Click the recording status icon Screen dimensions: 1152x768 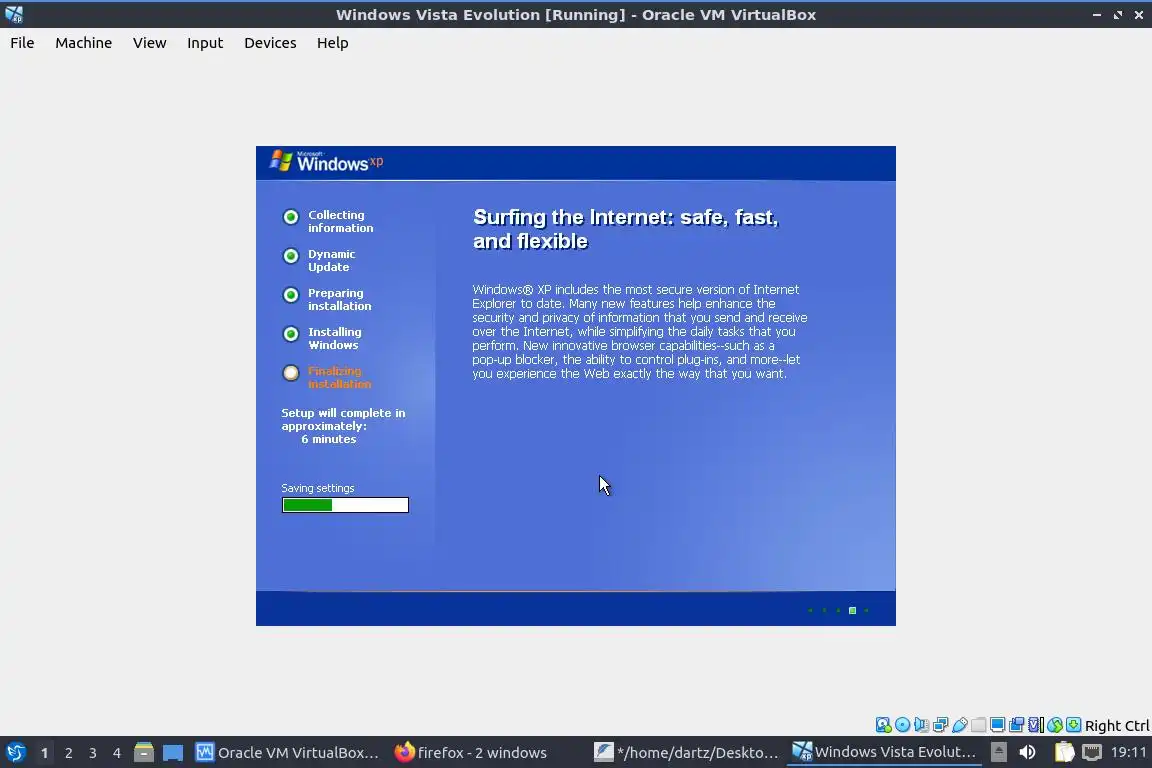tap(1017, 725)
